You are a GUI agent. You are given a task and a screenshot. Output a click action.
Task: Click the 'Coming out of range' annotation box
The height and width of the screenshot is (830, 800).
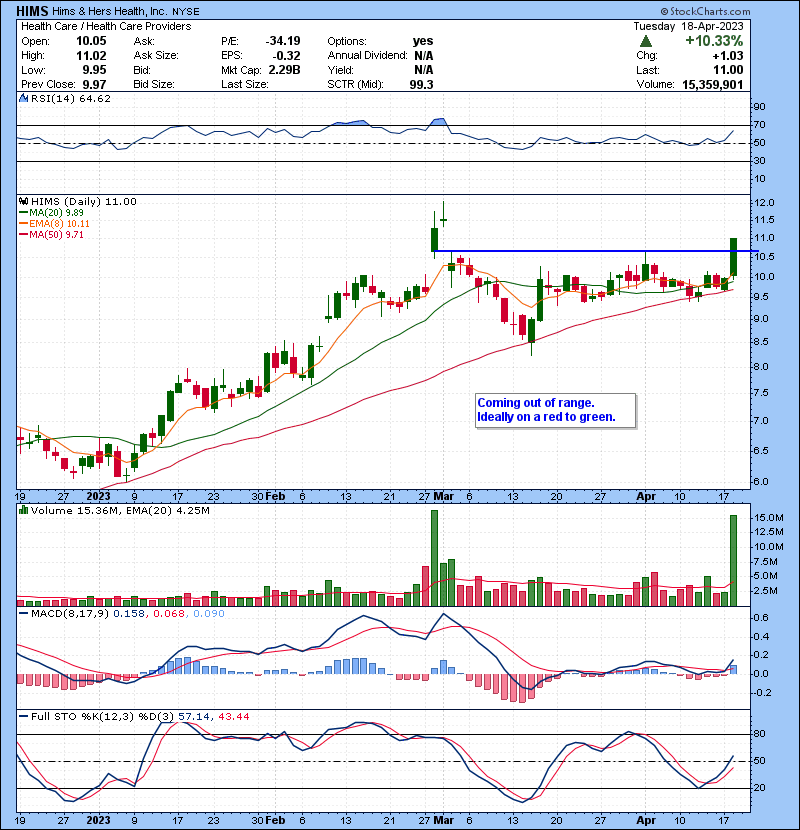[555, 410]
